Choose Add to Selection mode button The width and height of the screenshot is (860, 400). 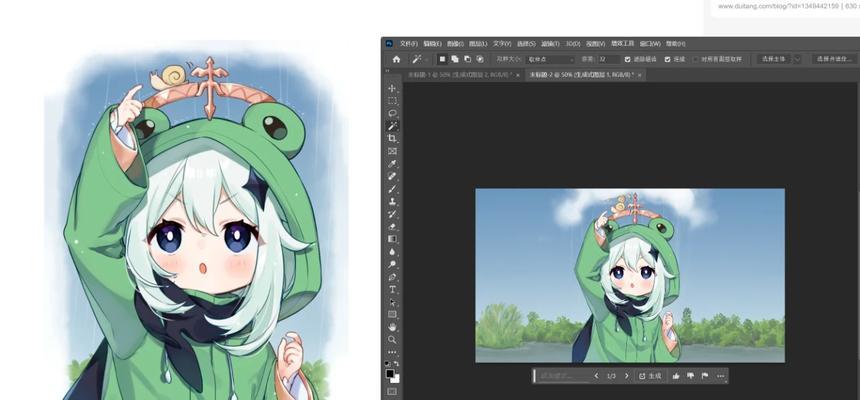[x=455, y=59]
